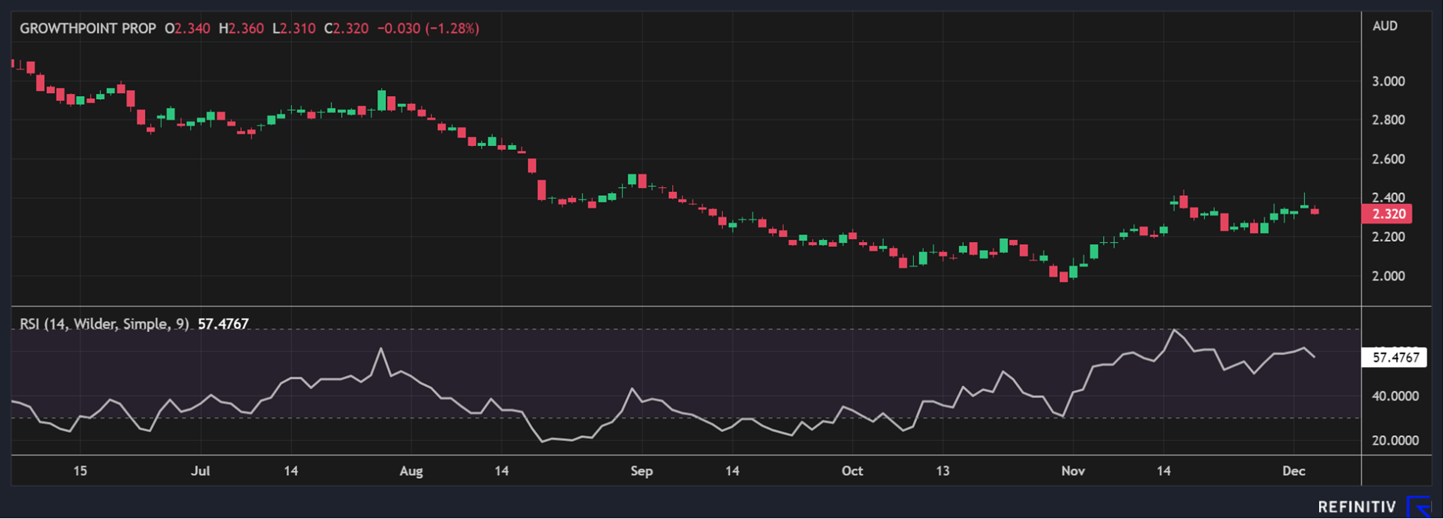Screen dimensions: 1444x519
Task: Select the Oct marker on time axis
Action: pos(852,471)
